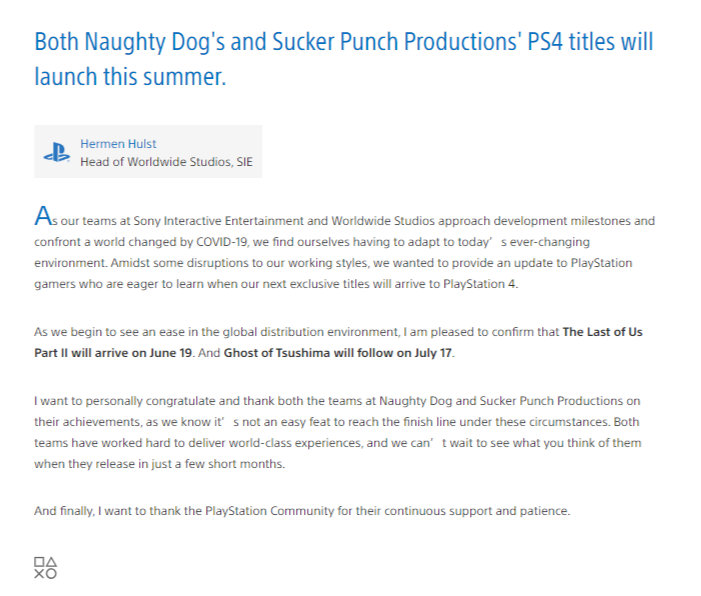This screenshot has height=596, width=701.
Task: Click the blue article headline title
Action: click(x=344, y=59)
